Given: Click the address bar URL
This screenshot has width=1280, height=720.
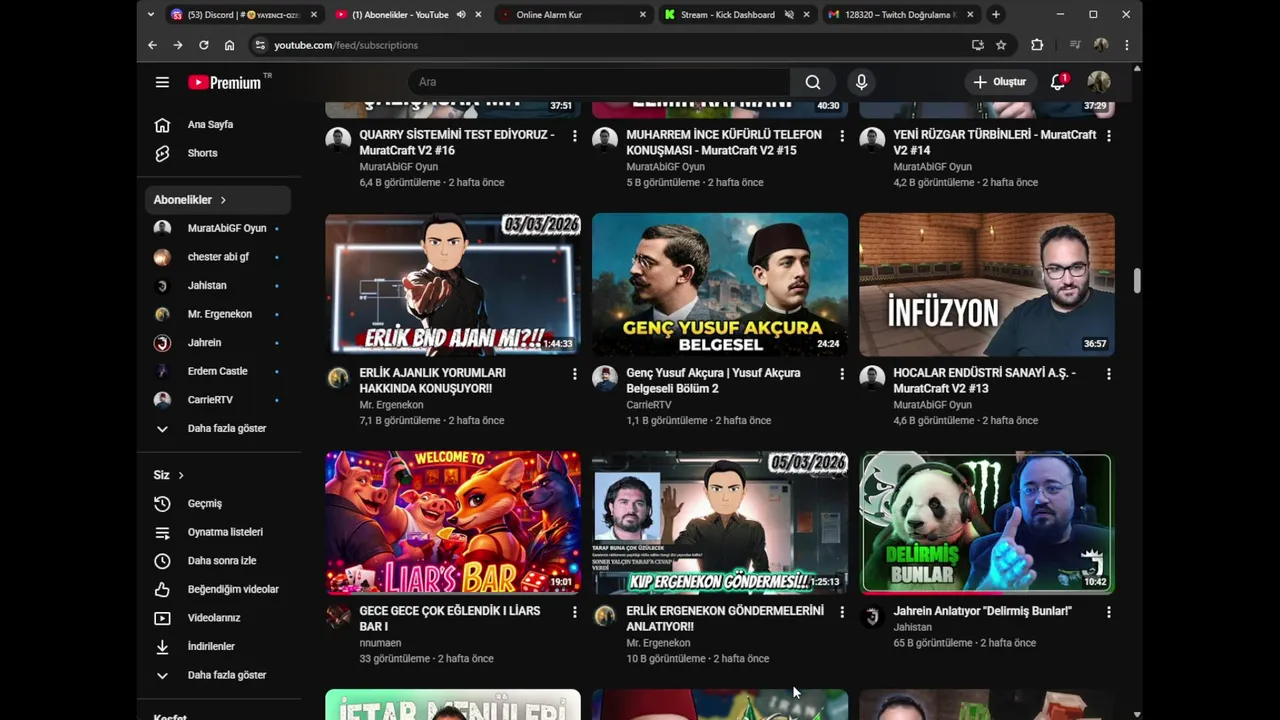Looking at the screenshot, I should [x=346, y=45].
